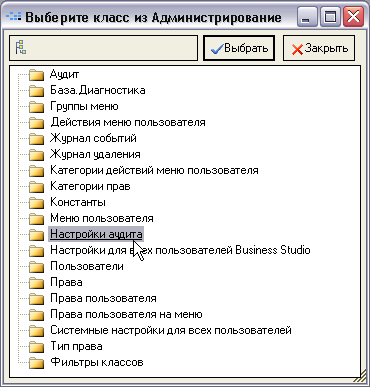Select the Меню пользователя row

102,218
